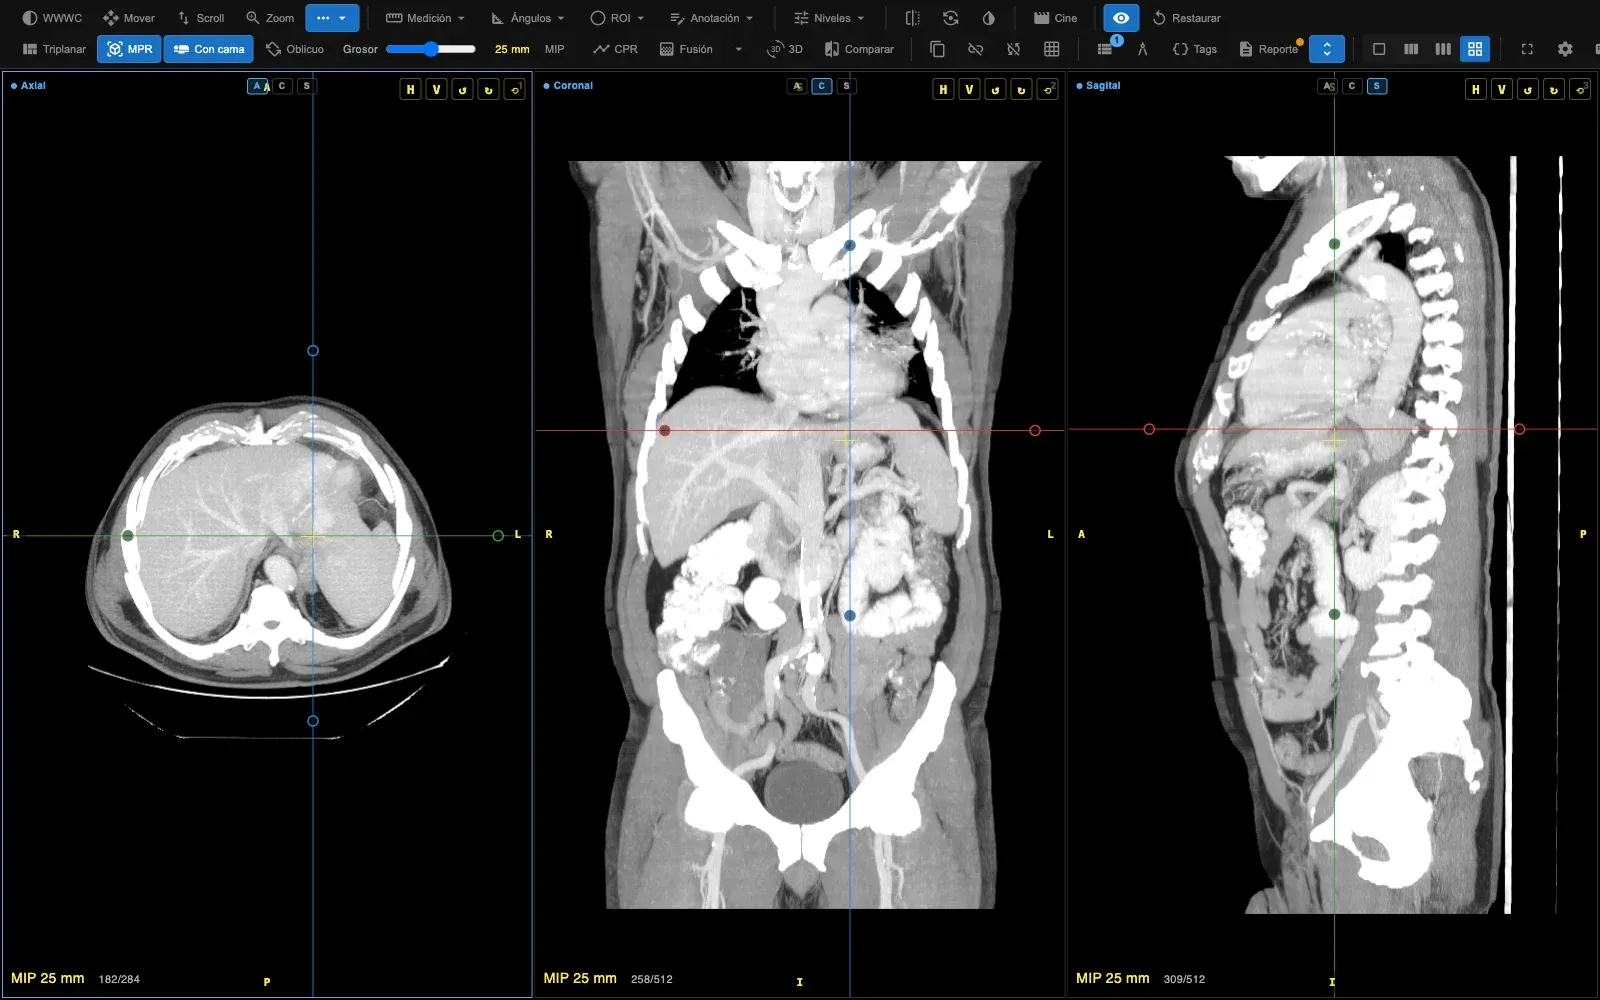
Task: Toggle the unlink viewports icon
Action: [975, 49]
